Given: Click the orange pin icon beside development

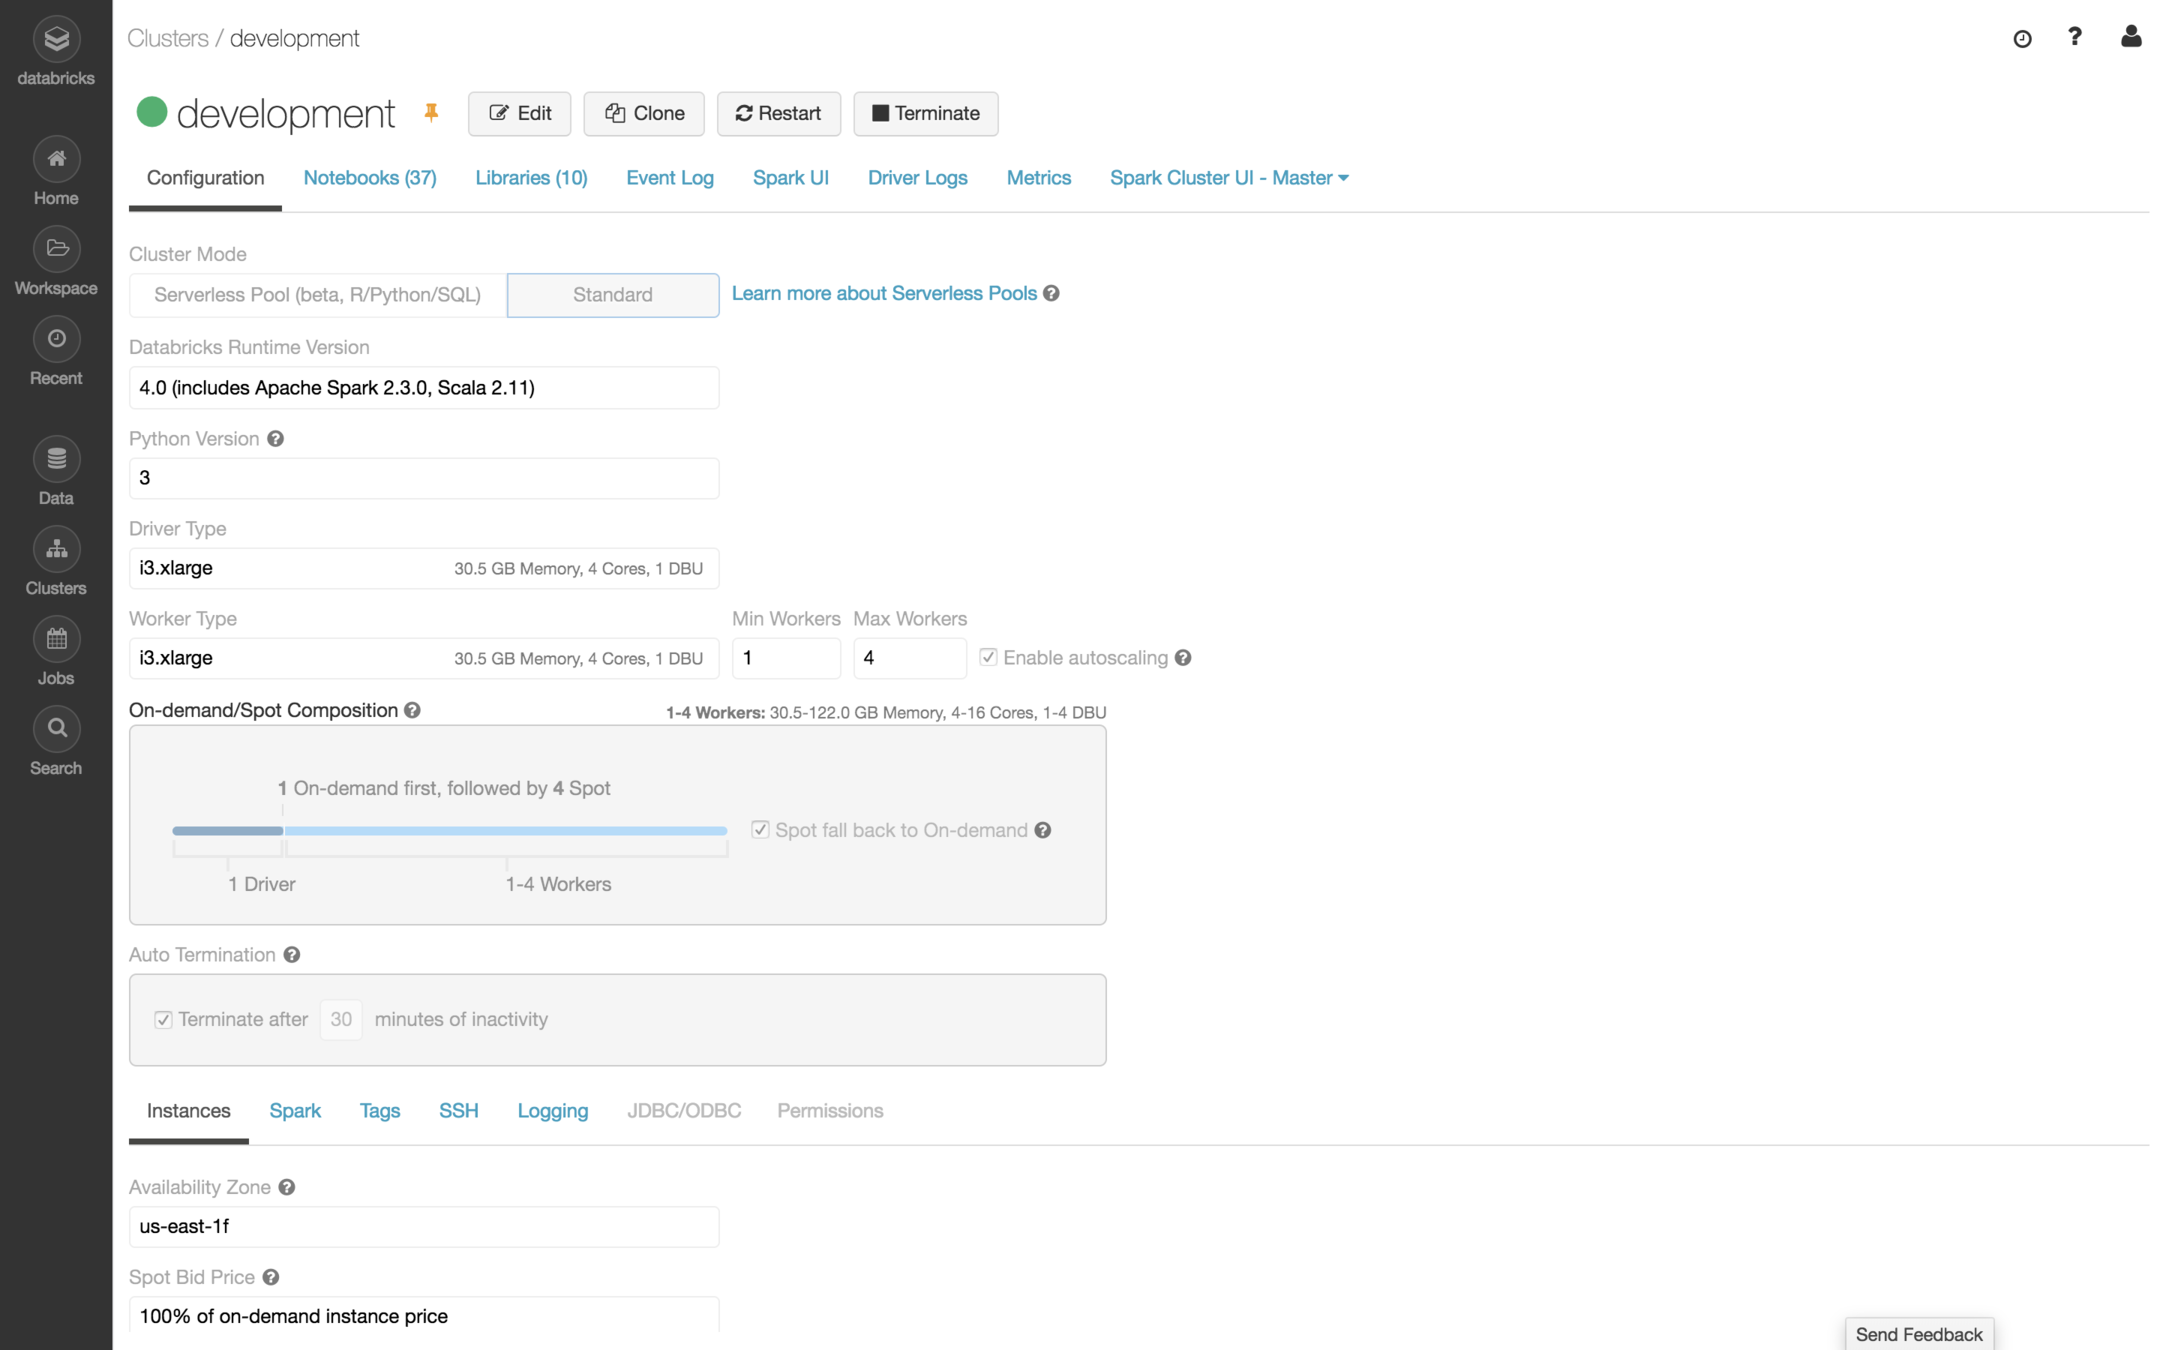Looking at the screenshot, I should click(x=431, y=112).
